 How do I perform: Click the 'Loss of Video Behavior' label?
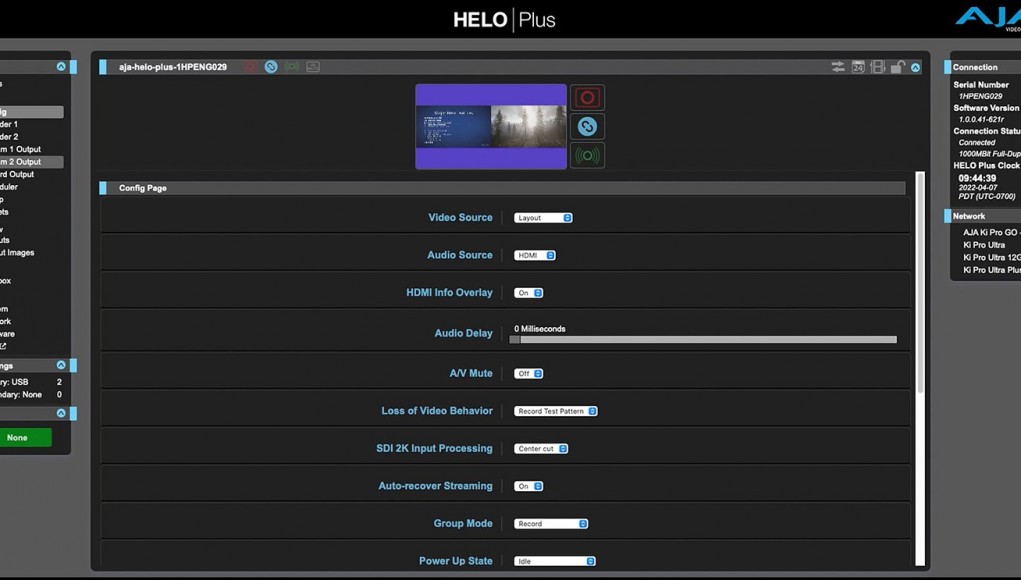point(437,411)
